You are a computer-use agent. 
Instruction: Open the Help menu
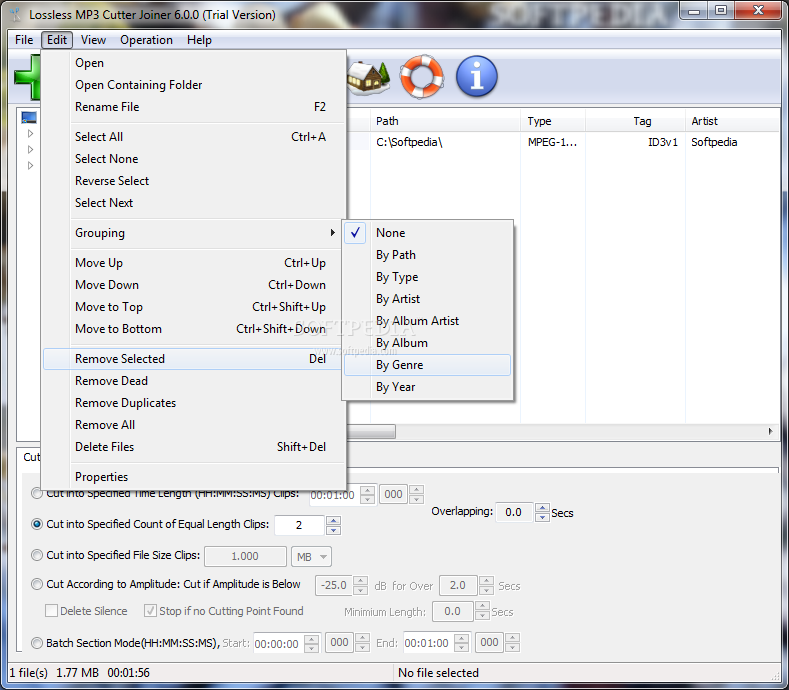click(x=199, y=40)
